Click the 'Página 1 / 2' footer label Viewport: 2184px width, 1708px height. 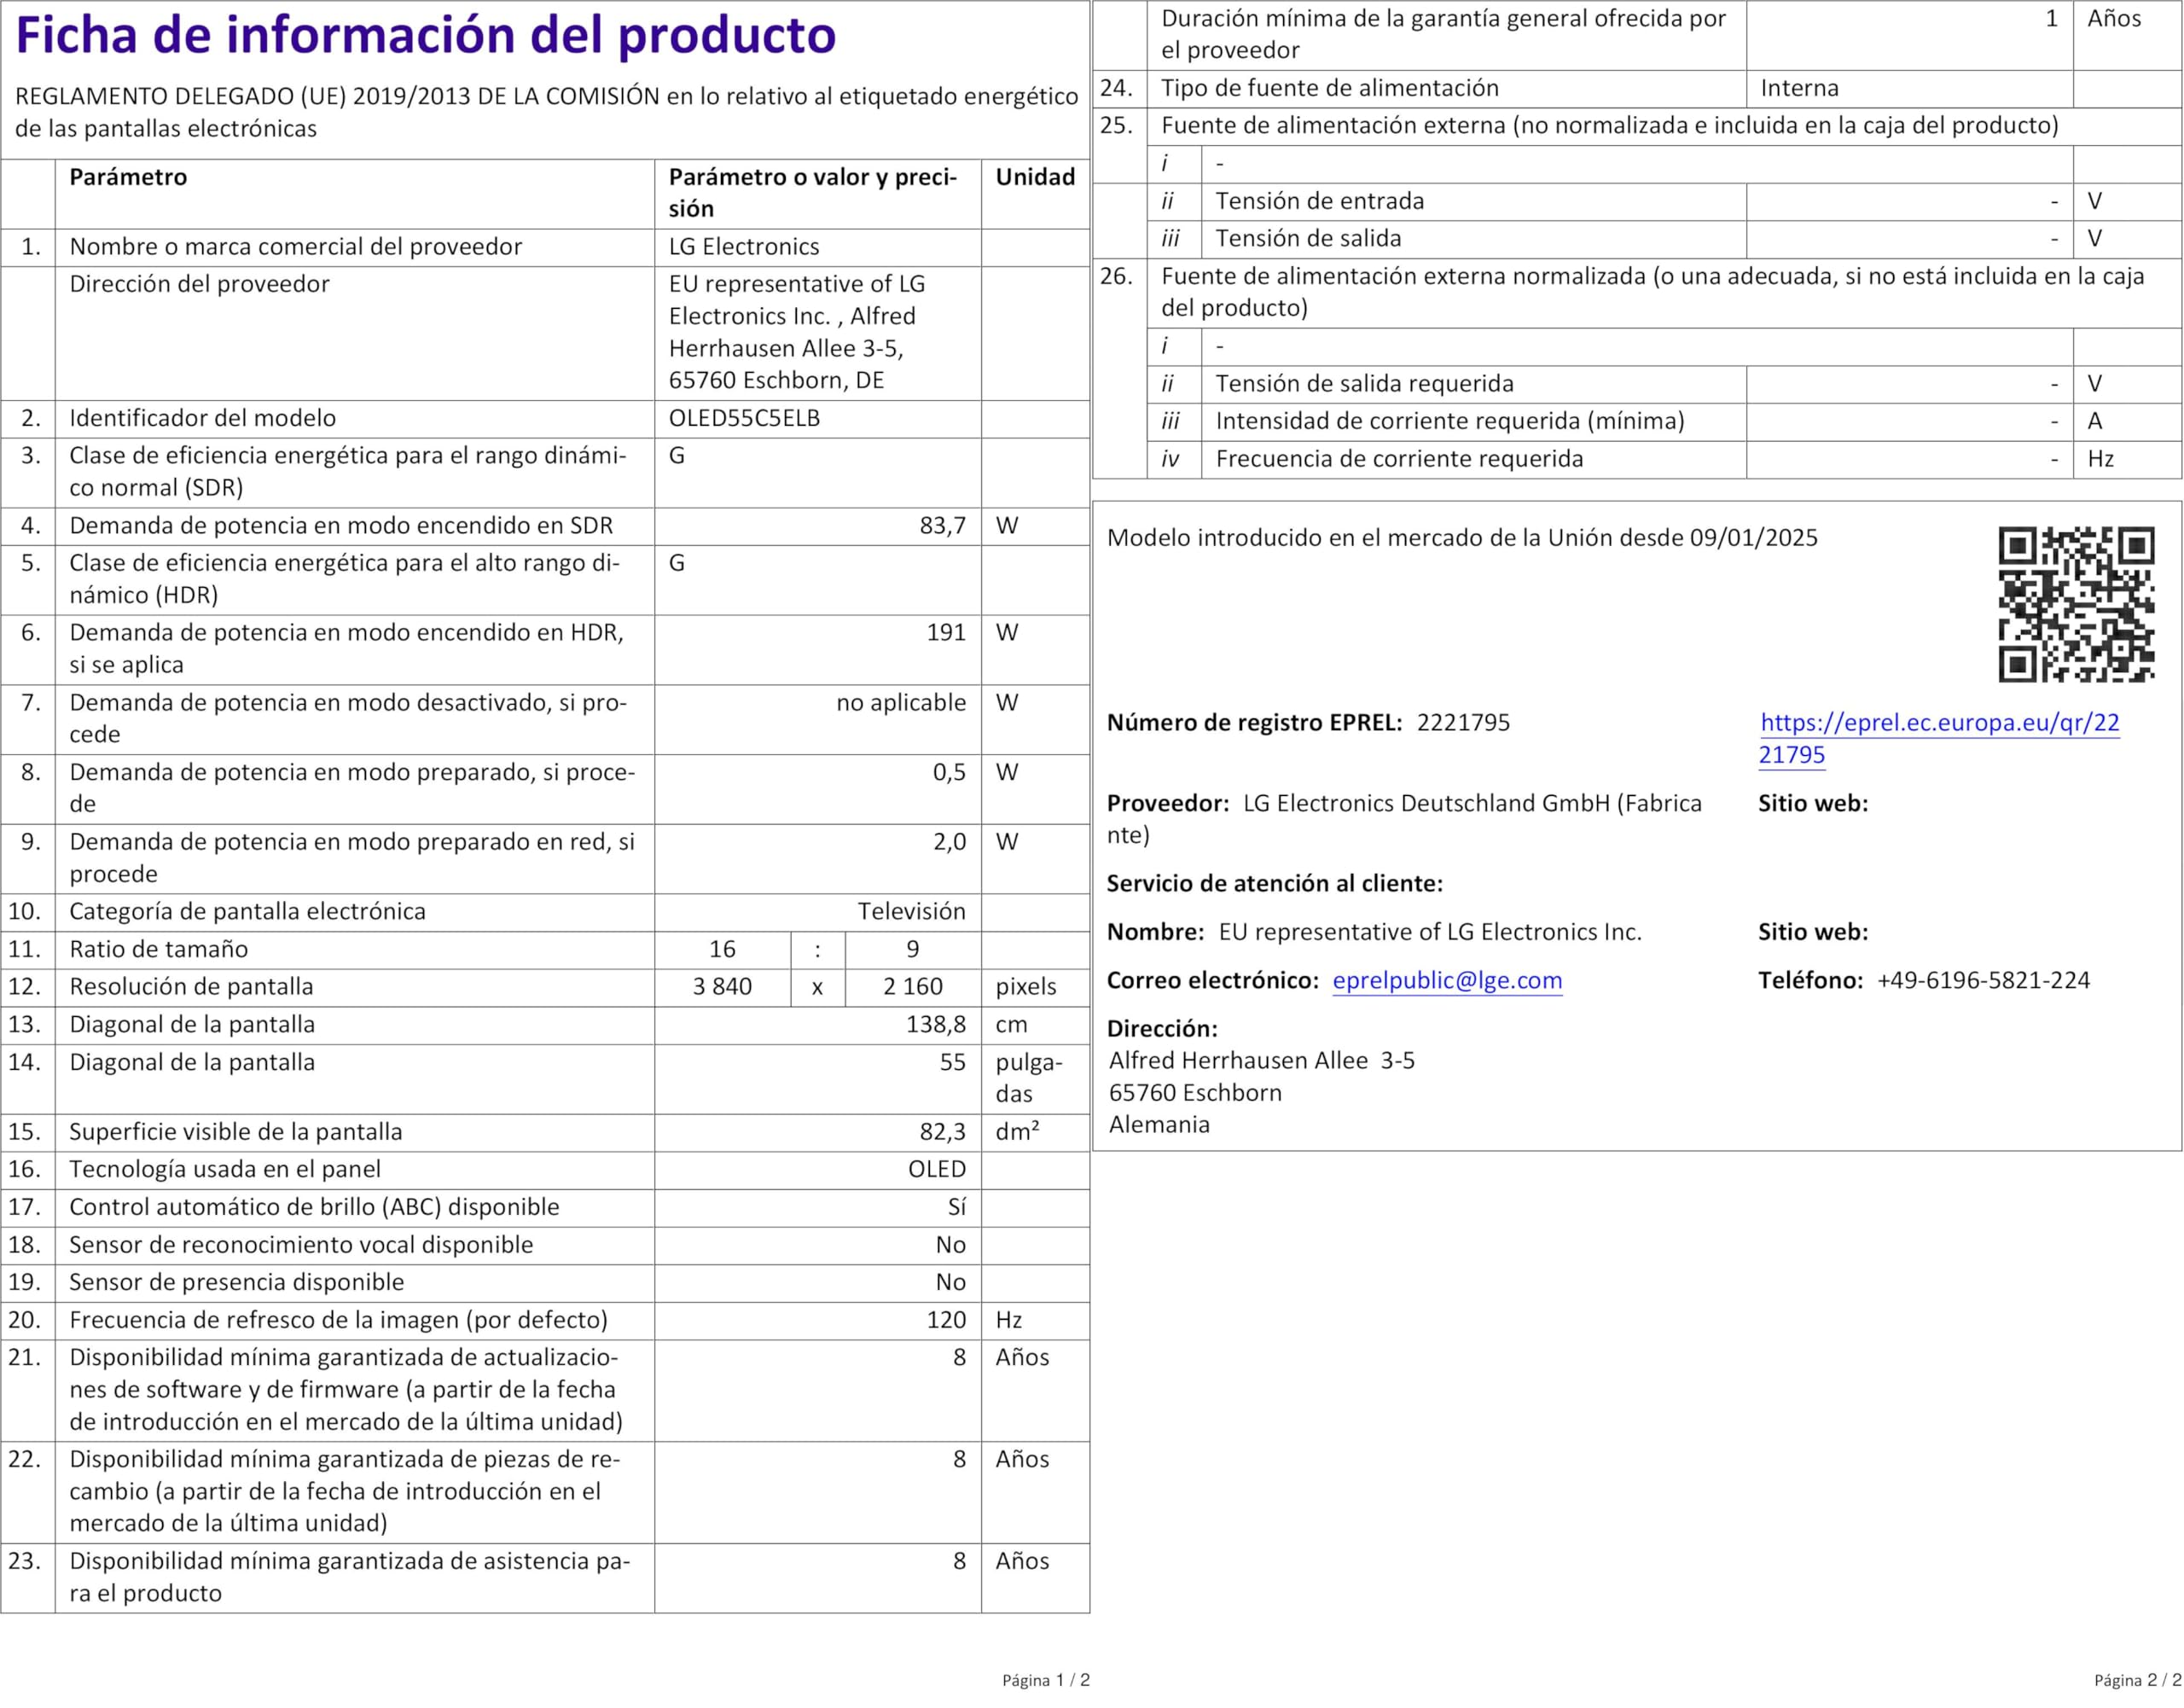coord(1045,1680)
